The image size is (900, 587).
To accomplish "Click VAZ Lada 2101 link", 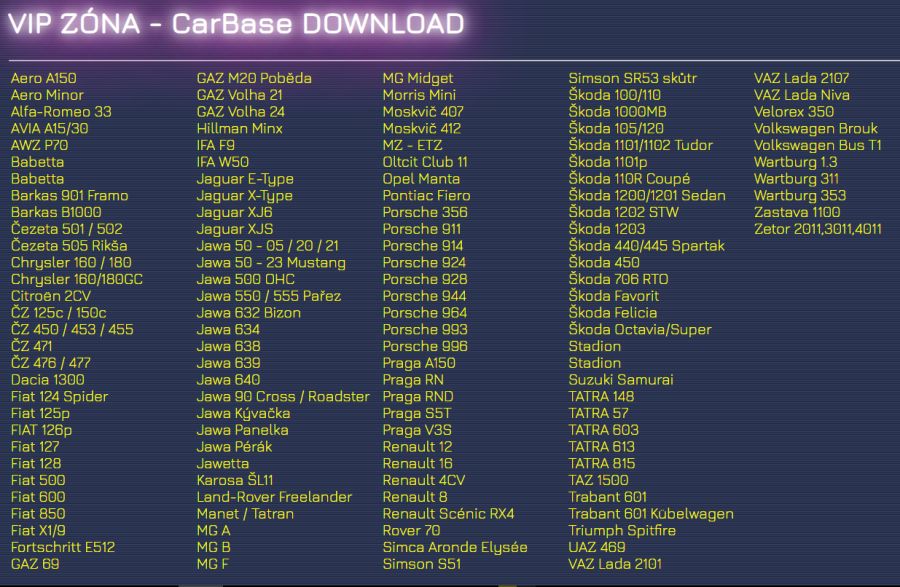I will tap(615, 563).
